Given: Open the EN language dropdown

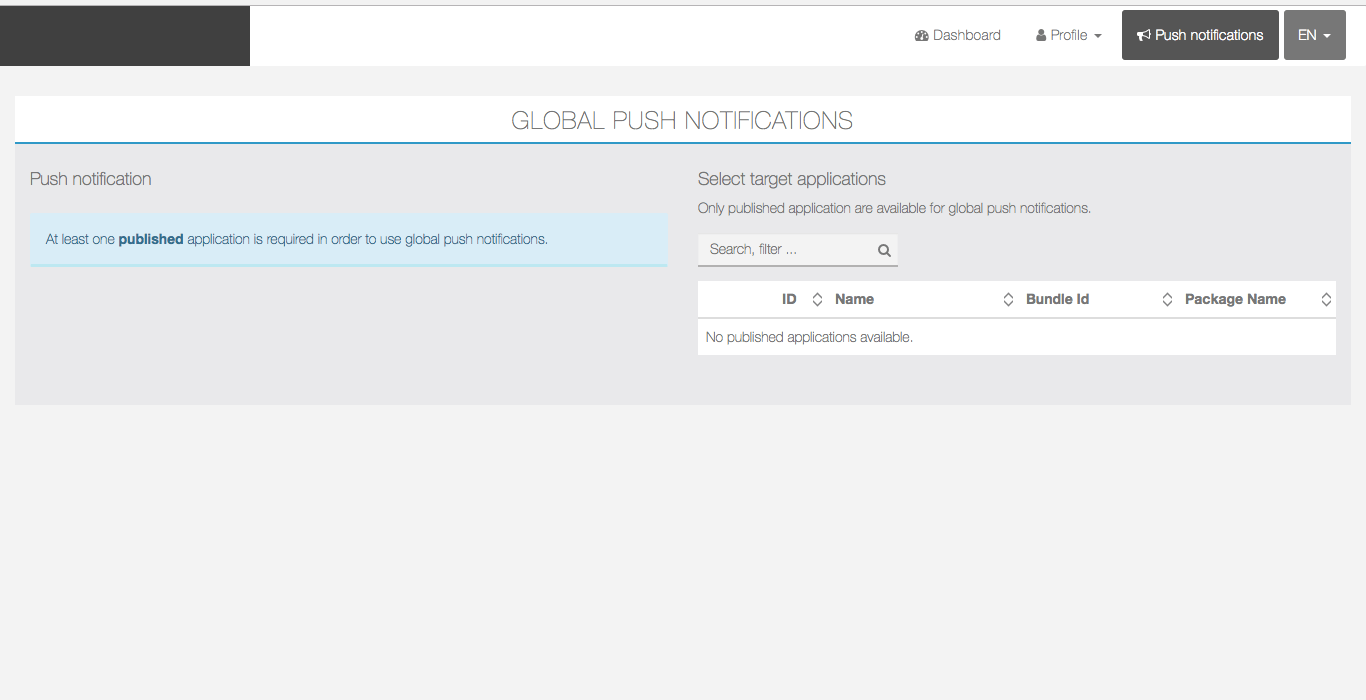Looking at the screenshot, I should (x=1314, y=35).
